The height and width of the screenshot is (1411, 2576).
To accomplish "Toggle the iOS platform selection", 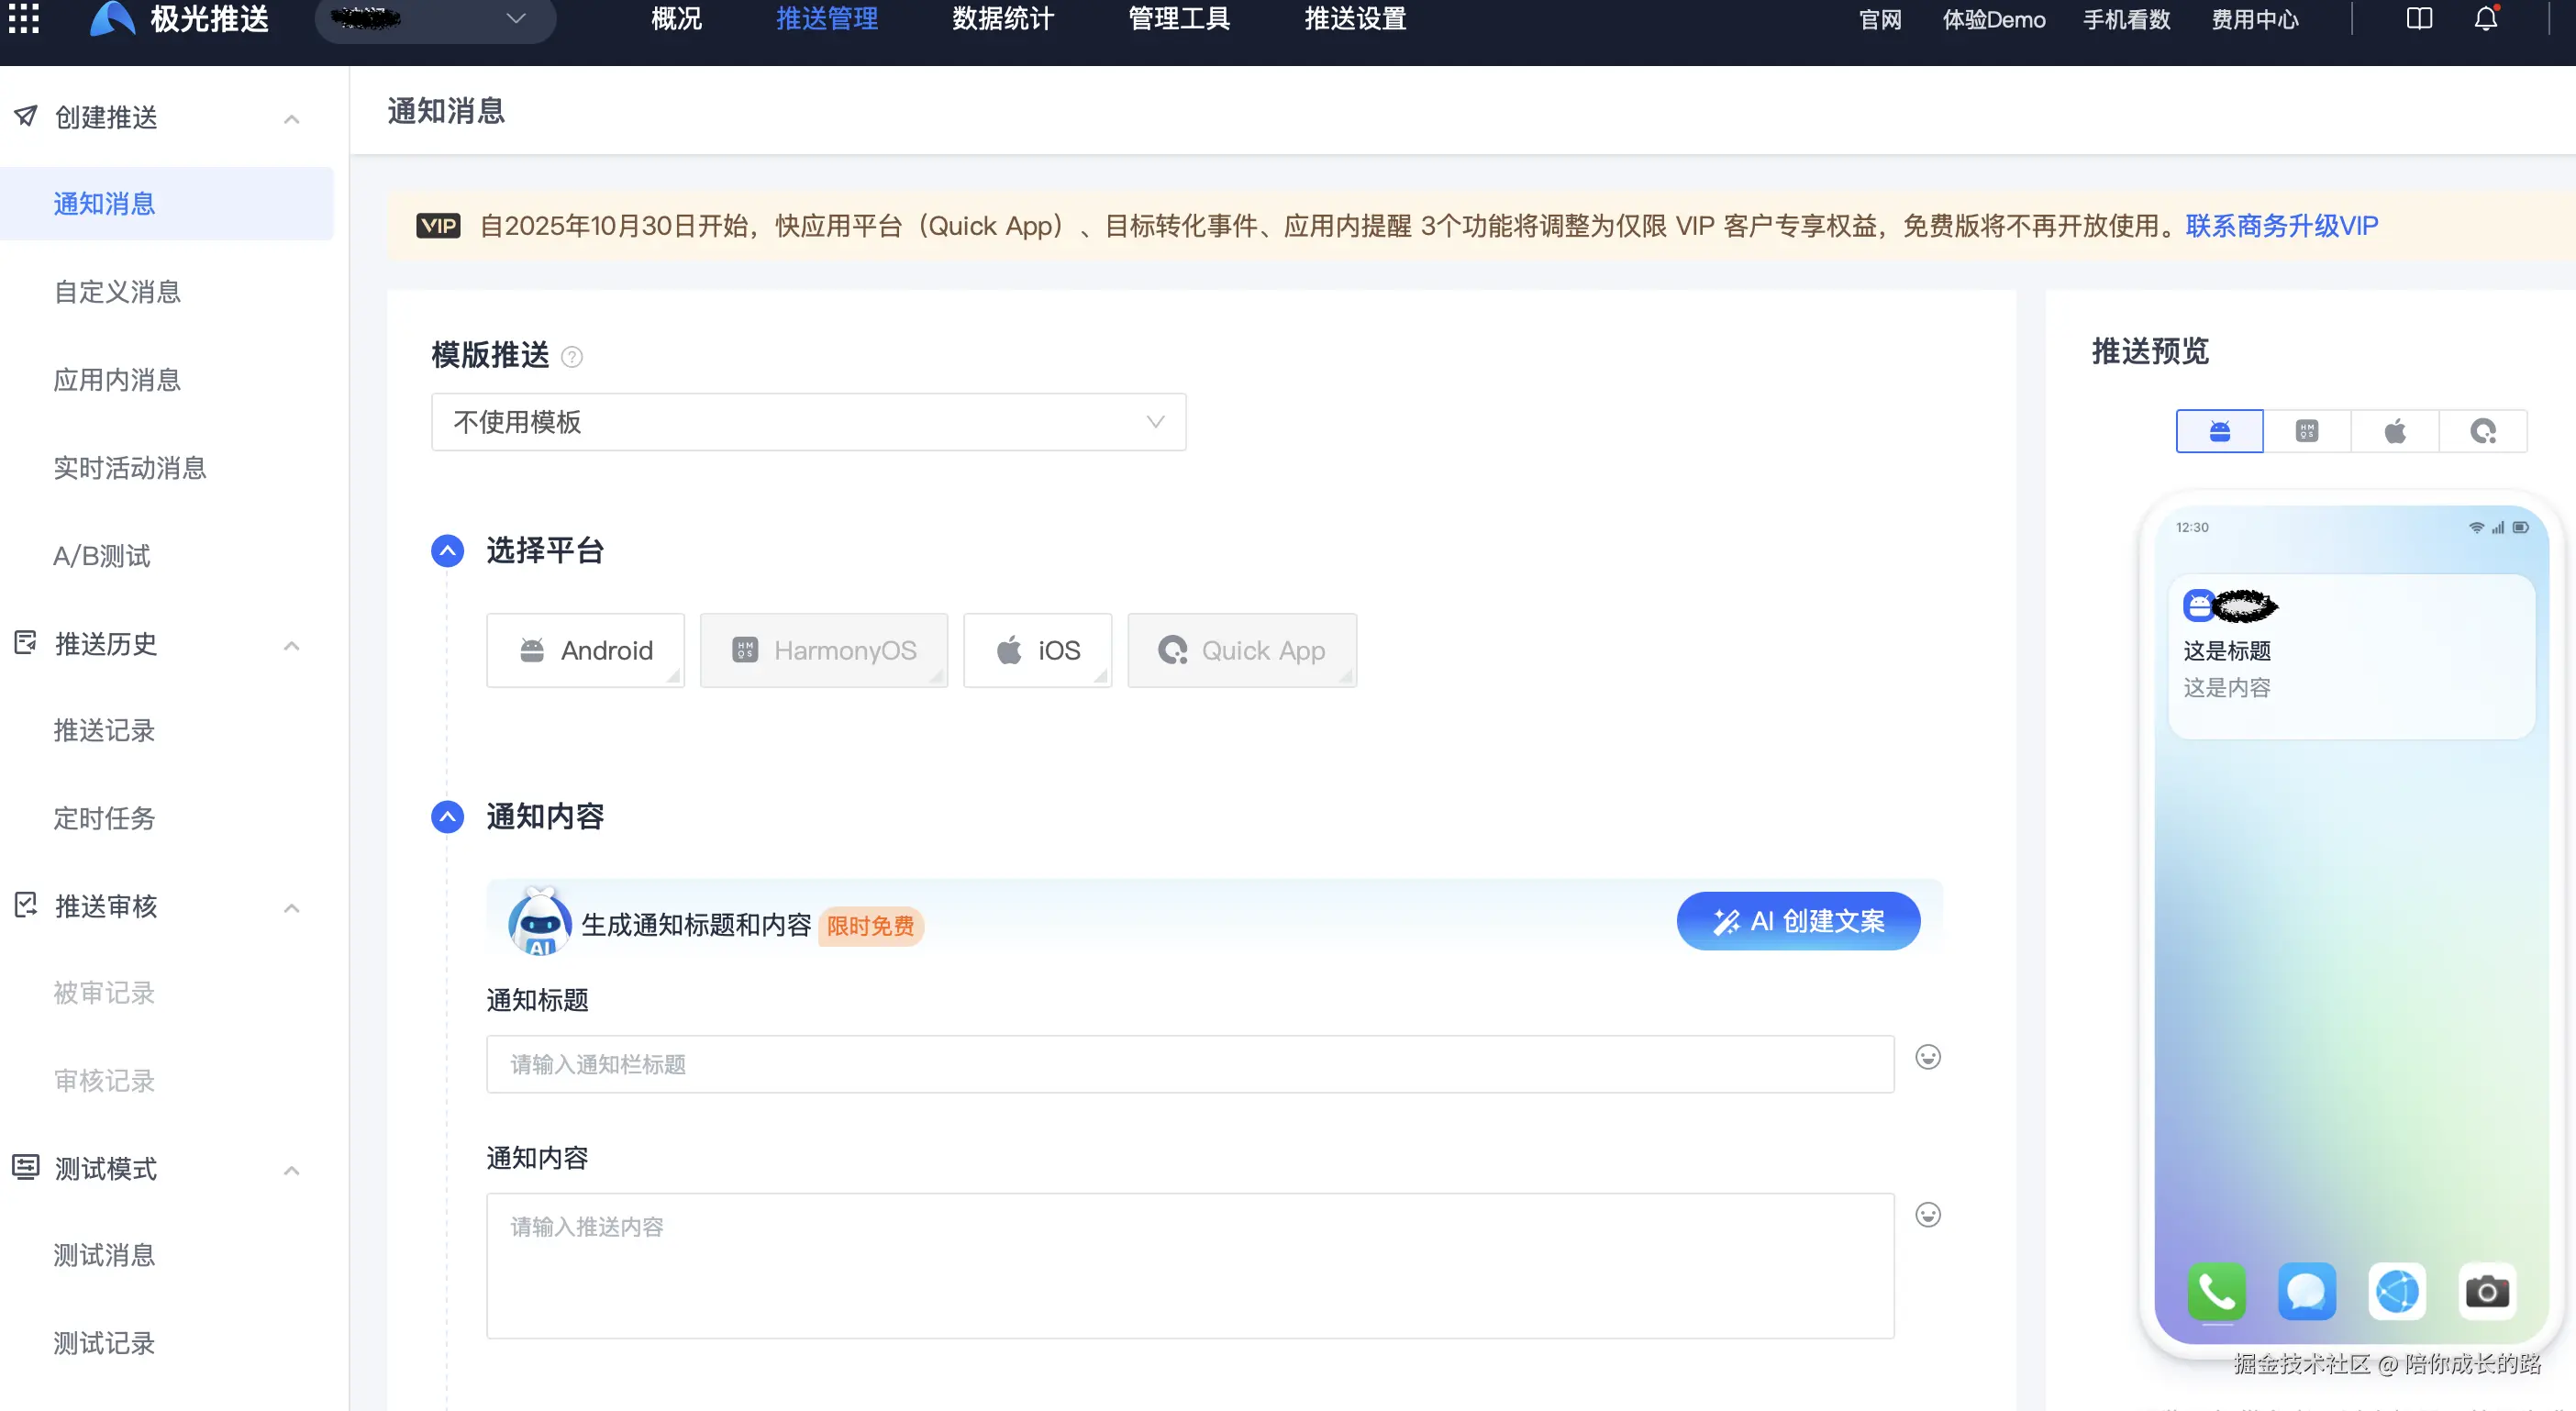I will click(1037, 650).
